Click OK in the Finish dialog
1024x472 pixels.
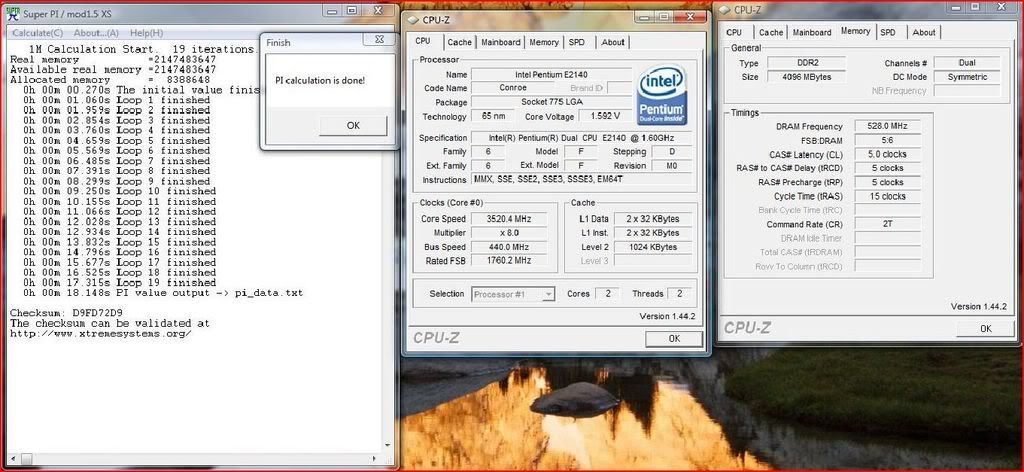[x=353, y=125]
